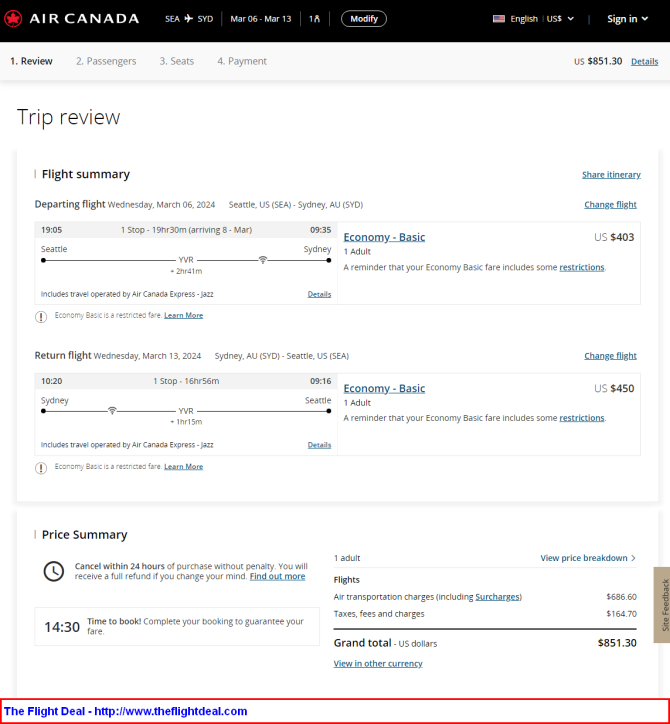Click Change flight for return flight
This screenshot has width=670, height=724.
(x=610, y=356)
